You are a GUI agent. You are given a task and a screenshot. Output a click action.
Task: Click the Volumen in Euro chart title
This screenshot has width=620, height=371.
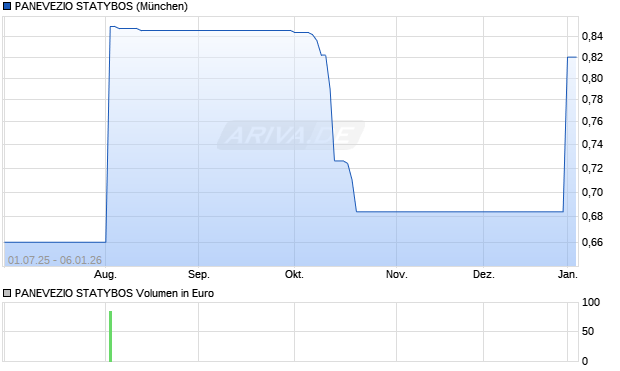point(114,293)
